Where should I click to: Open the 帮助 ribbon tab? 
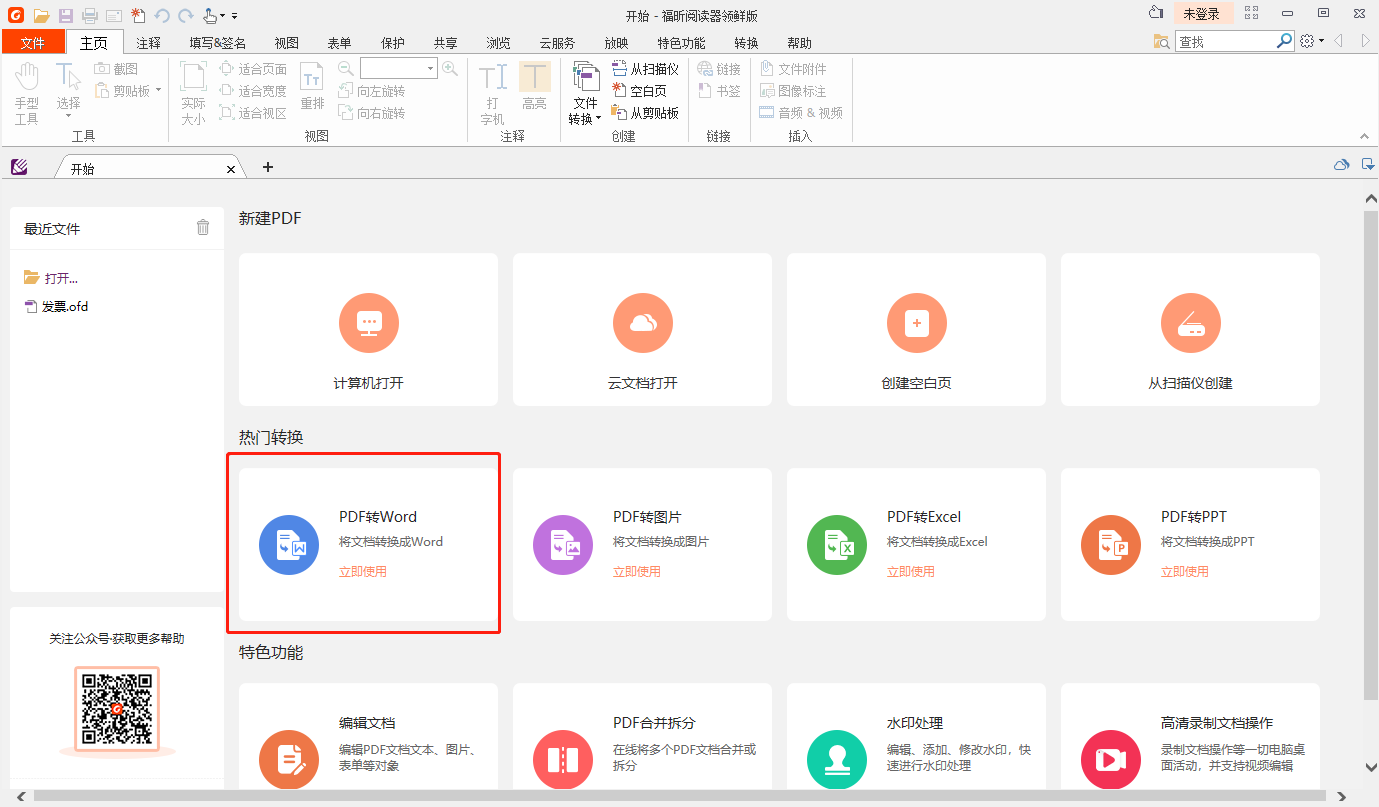pyautogui.click(x=799, y=43)
